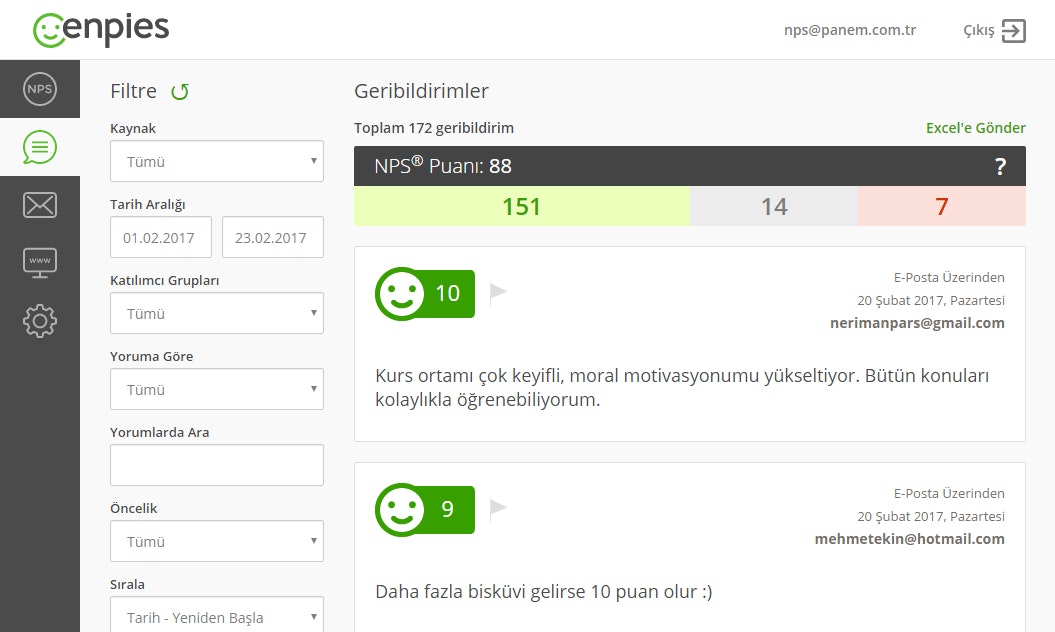1055x632 pixels.
Task: Click the enpies logo
Action: [x=101, y=30]
